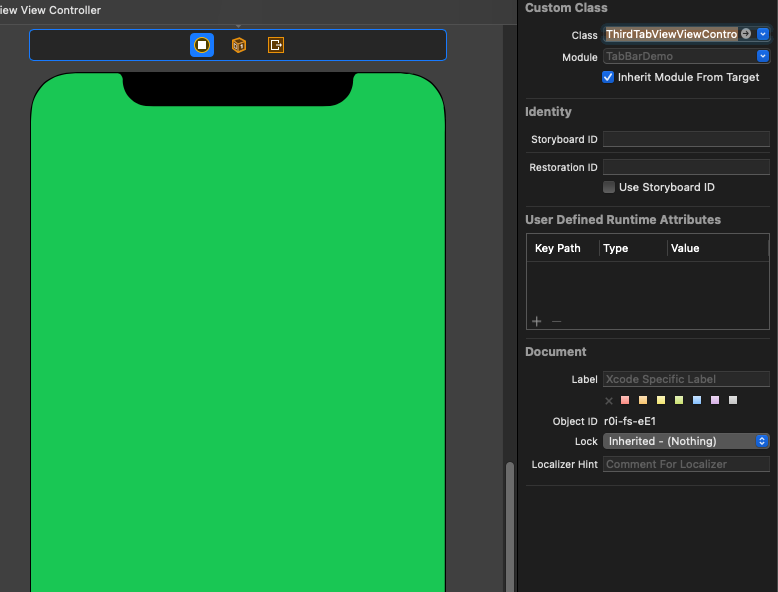Click the canvas vertical scrollbar thumb
Viewport: 778px width, 592px height.
(x=510, y=527)
